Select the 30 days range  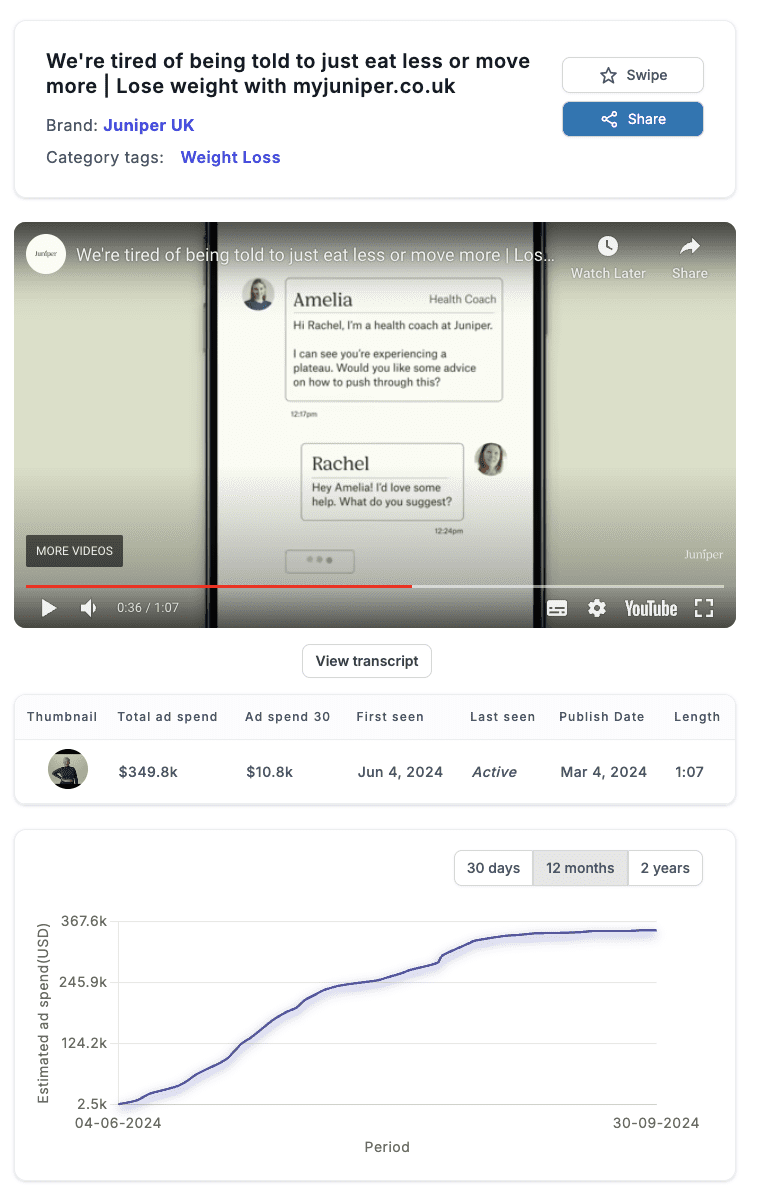pos(493,868)
